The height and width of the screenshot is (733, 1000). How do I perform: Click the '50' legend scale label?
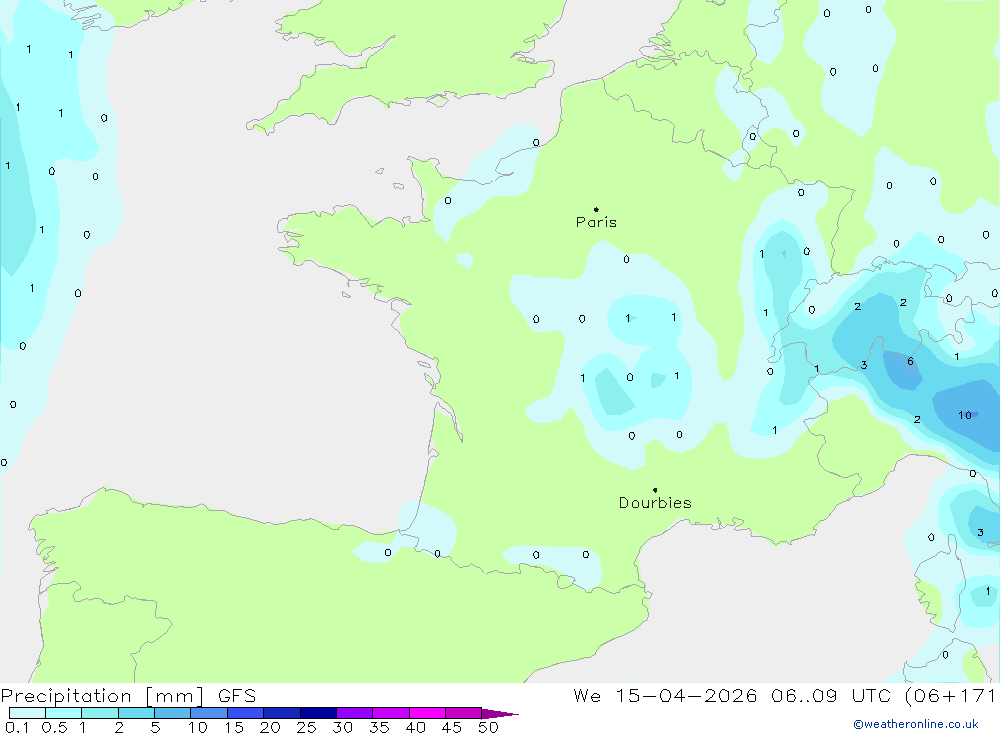(488, 727)
